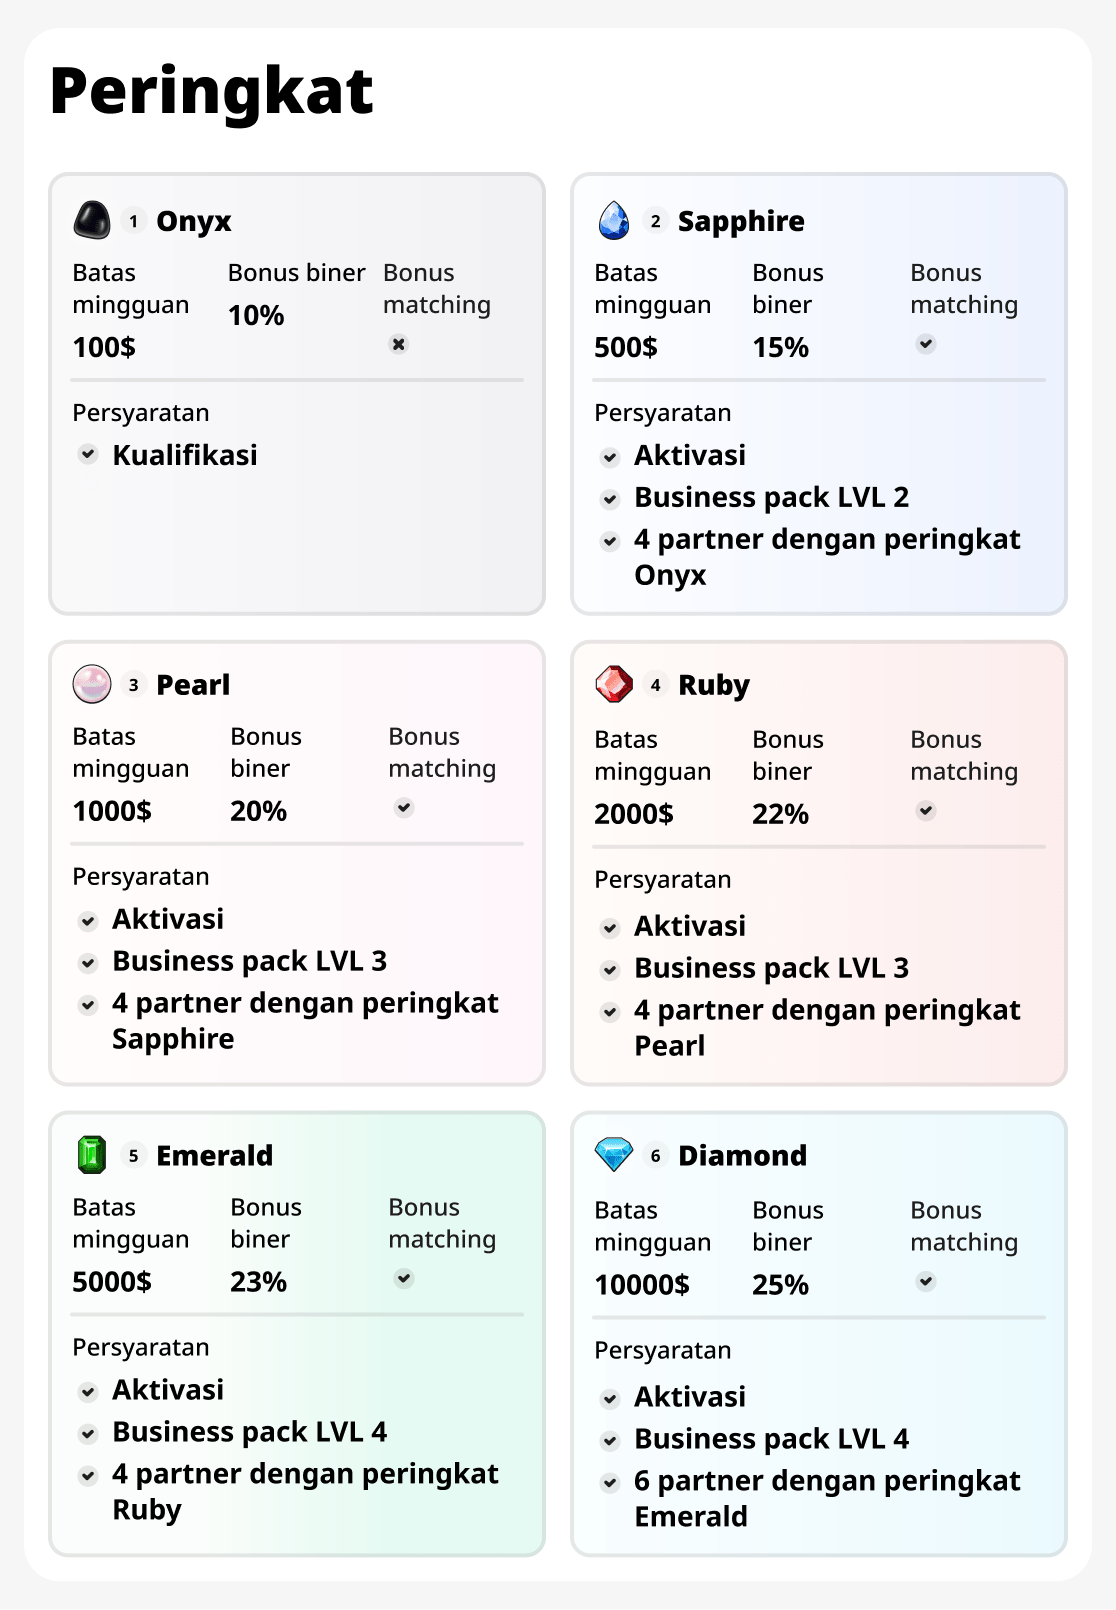Click "6 partner dengan peringkat Emerald" text
This screenshot has height=1610, width=1116.
coord(826,1498)
